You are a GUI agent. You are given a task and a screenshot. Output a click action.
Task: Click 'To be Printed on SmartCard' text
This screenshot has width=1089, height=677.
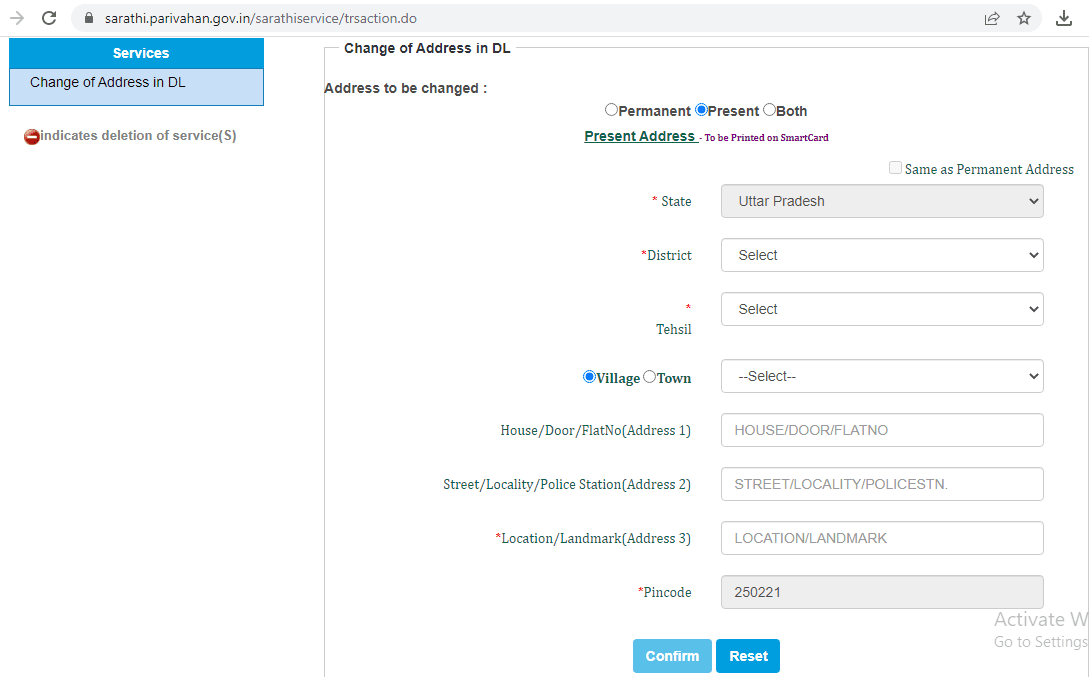pyautogui.click(x=766, y=137)
